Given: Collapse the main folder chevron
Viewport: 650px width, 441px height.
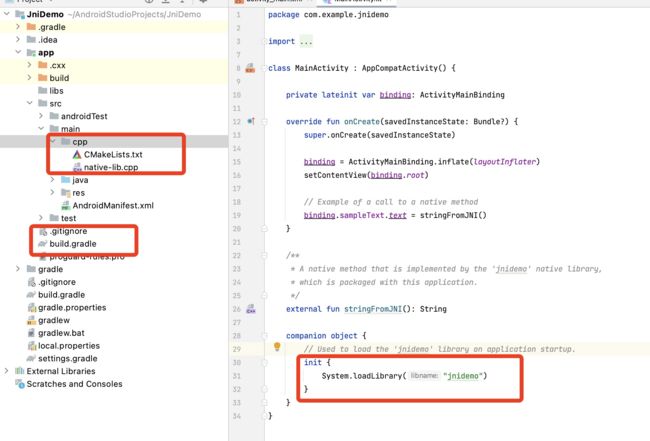Looking at the screenshot, I should pyautogui.click(x=41, y=129).
